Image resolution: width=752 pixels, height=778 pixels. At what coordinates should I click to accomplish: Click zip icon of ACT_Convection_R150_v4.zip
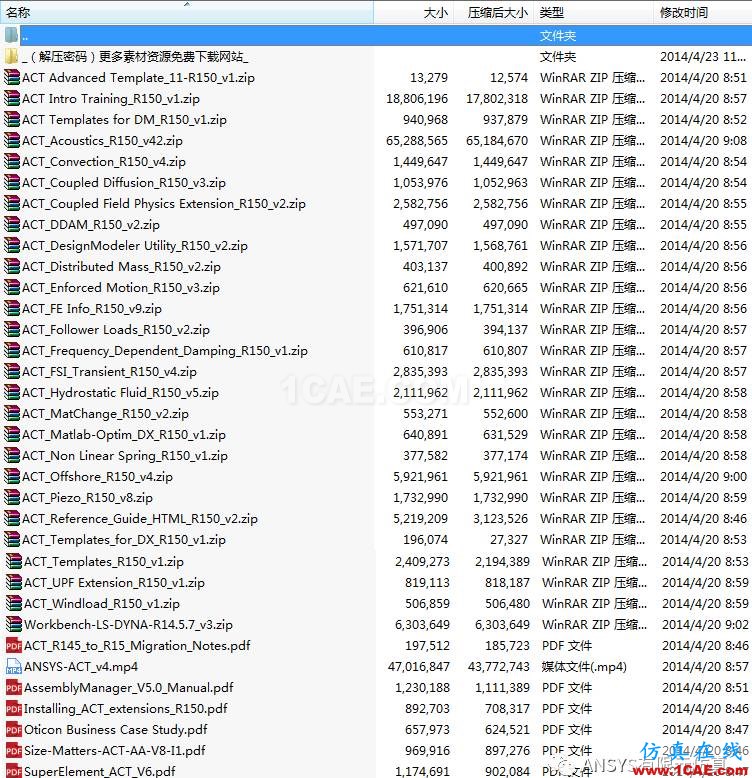tap(12, 161)
